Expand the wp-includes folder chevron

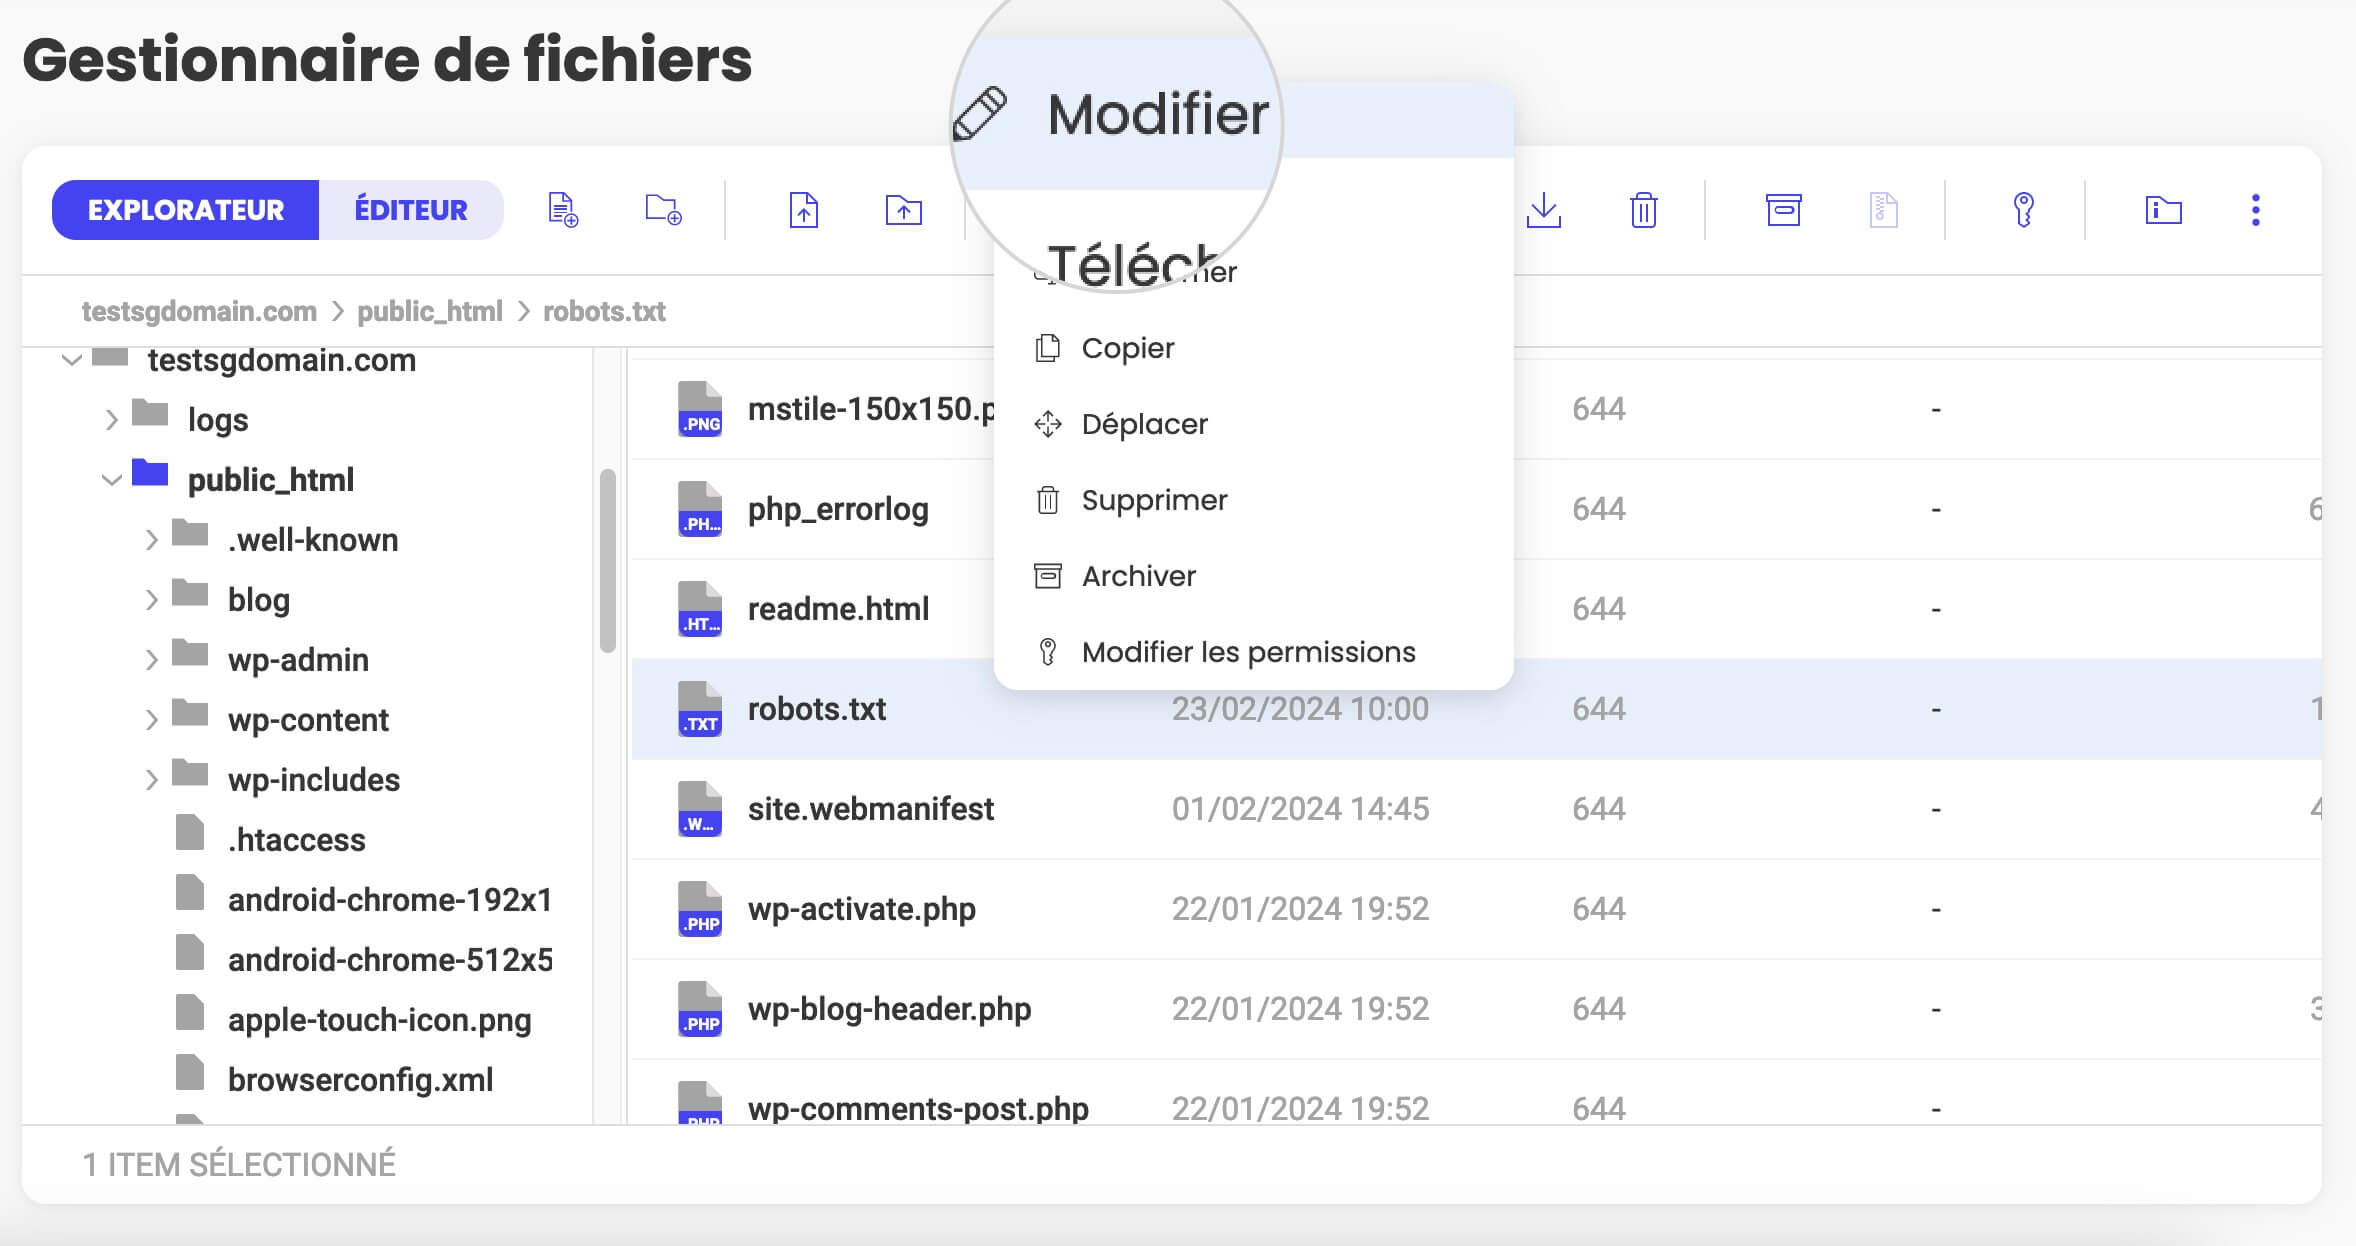(x=151, y=780)
